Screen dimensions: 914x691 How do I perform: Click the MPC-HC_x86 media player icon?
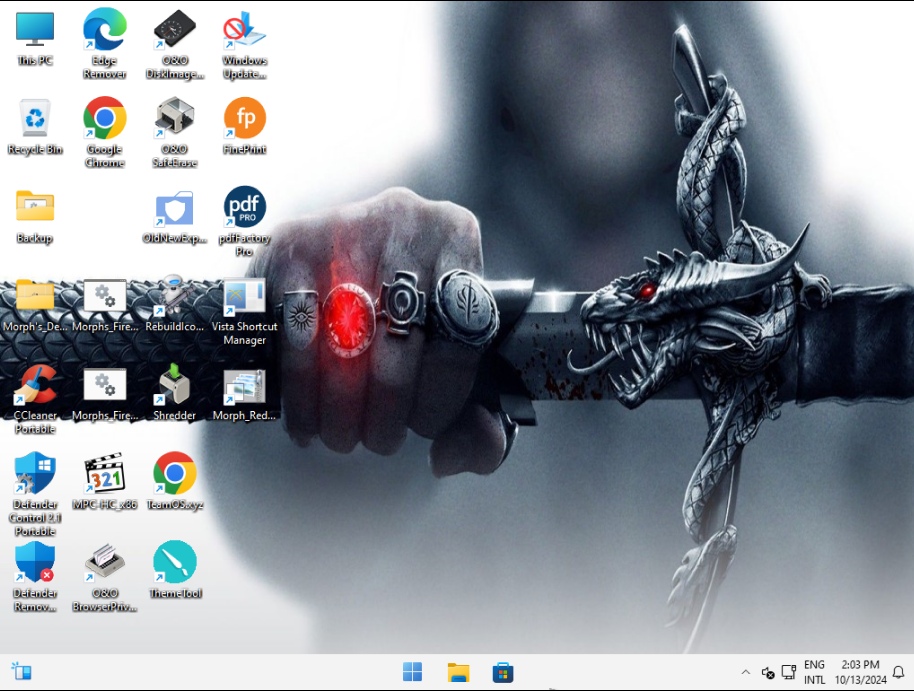pyautogui.click(x=105, y=482)
